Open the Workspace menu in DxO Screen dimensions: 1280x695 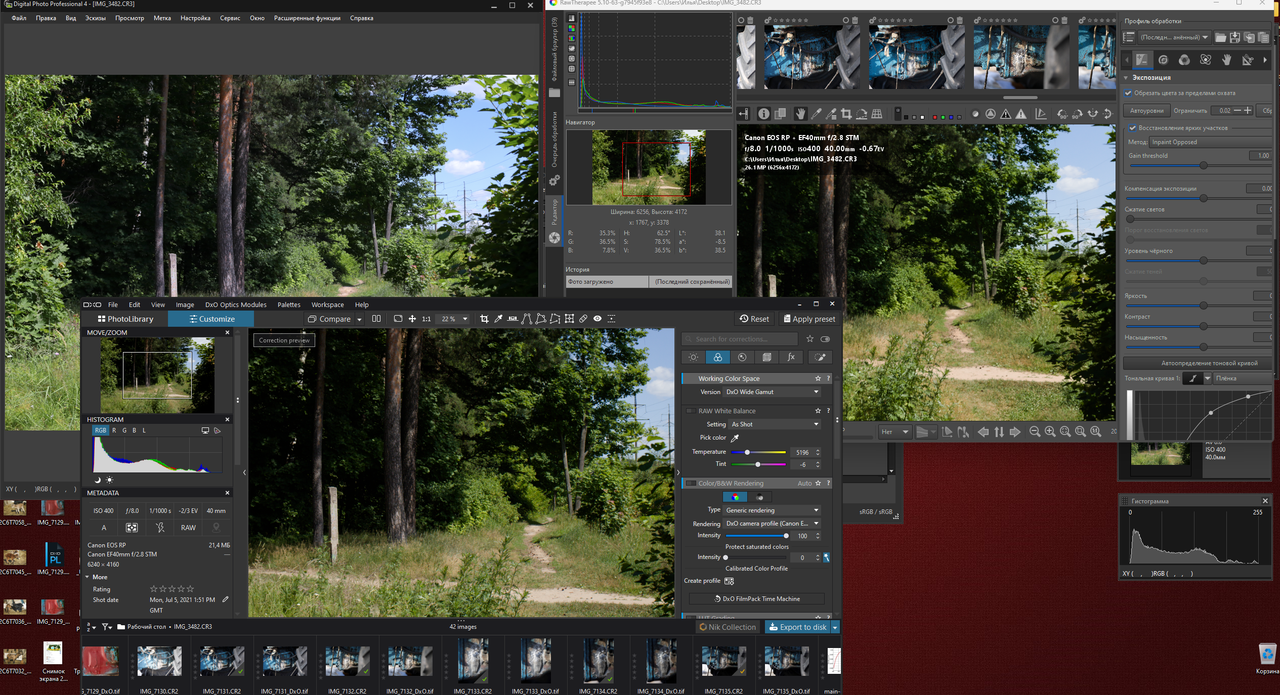[327, 305]
